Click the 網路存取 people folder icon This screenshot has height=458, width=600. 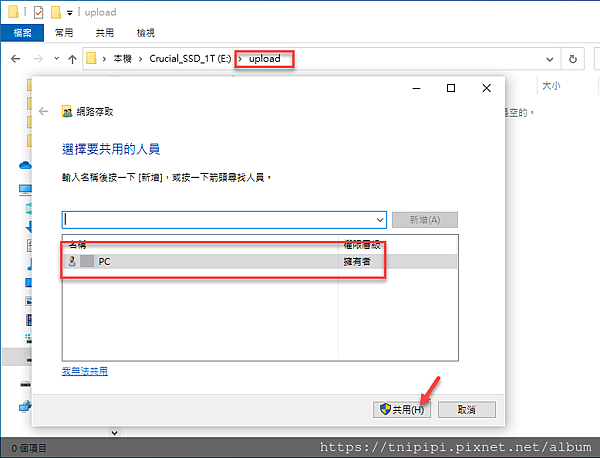[x=67, y=111]
